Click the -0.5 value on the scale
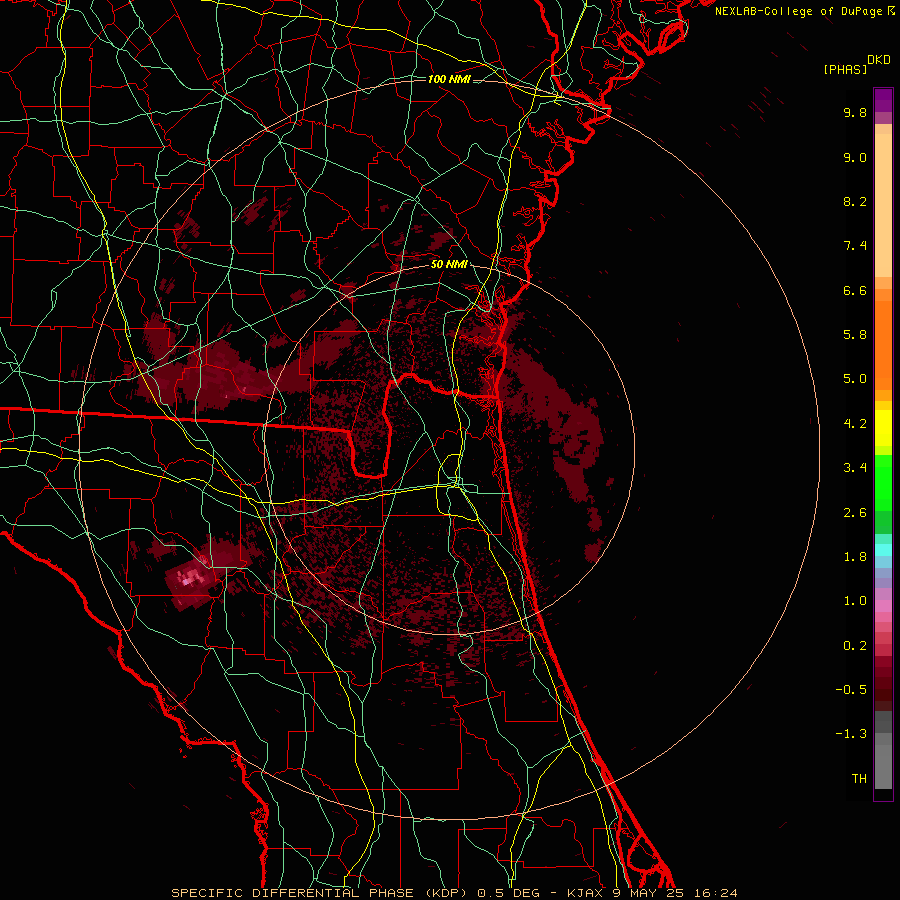This screenshot has height=900, width=900. 851,690
